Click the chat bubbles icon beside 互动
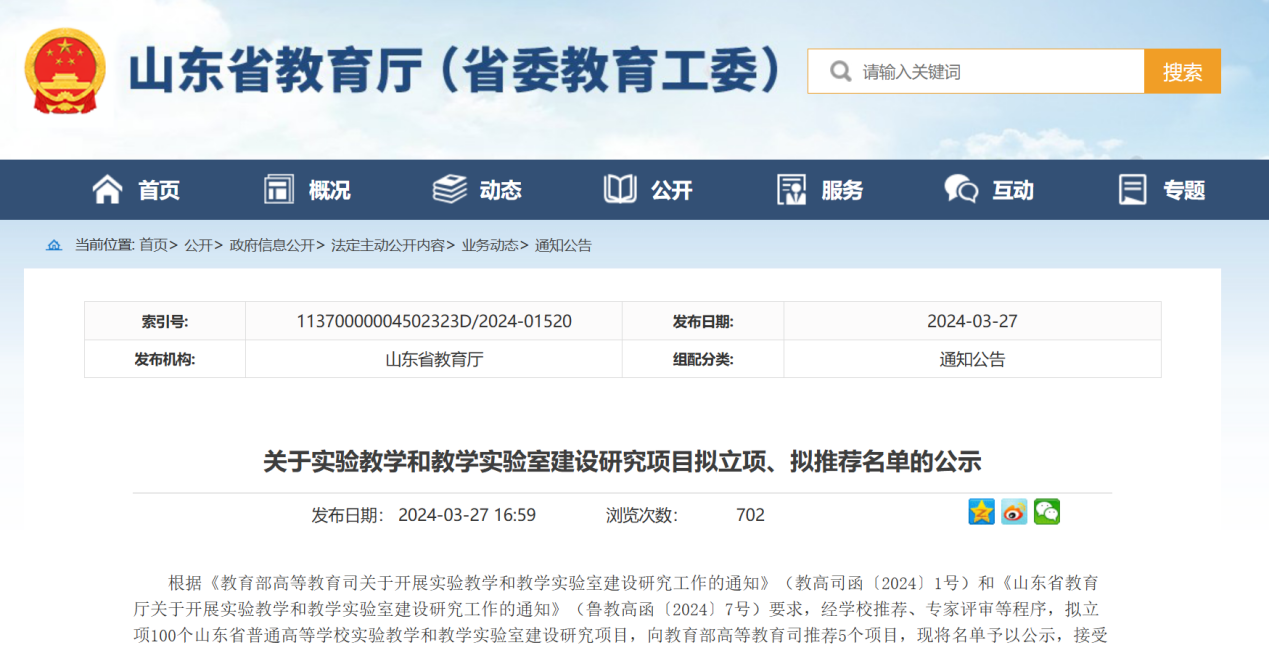 coord(961,189)
